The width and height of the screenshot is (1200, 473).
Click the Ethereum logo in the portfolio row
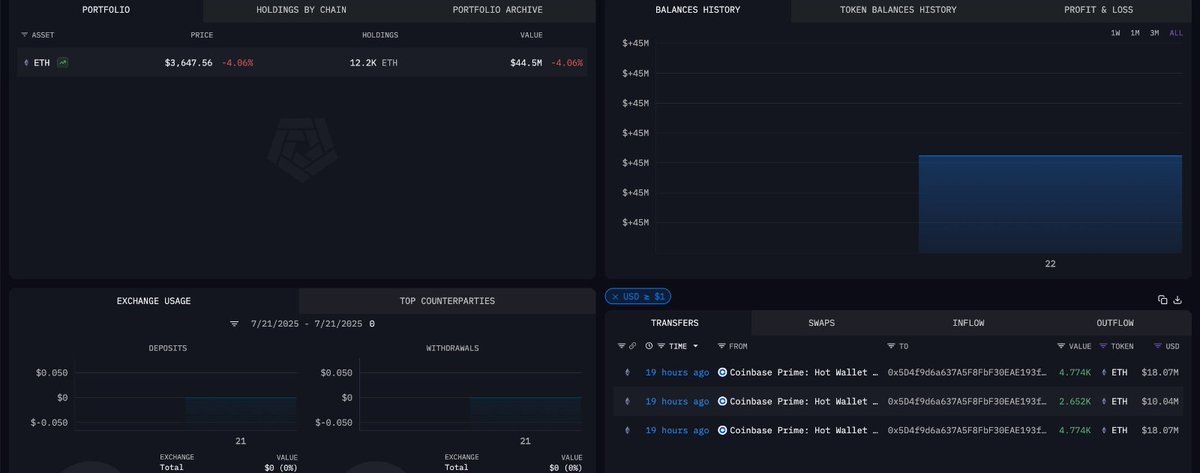point(26,63)
